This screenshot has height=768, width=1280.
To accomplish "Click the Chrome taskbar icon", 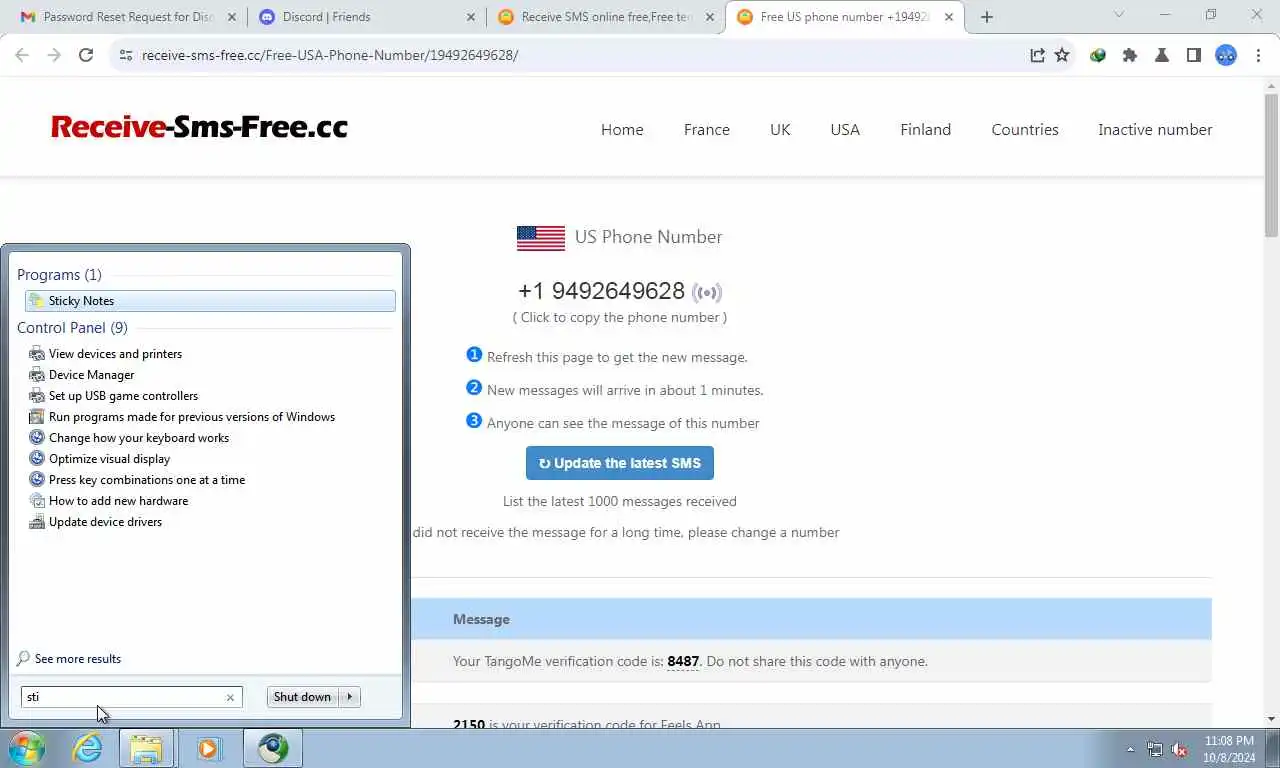I will pyautogui.click(x=272, y=748).
